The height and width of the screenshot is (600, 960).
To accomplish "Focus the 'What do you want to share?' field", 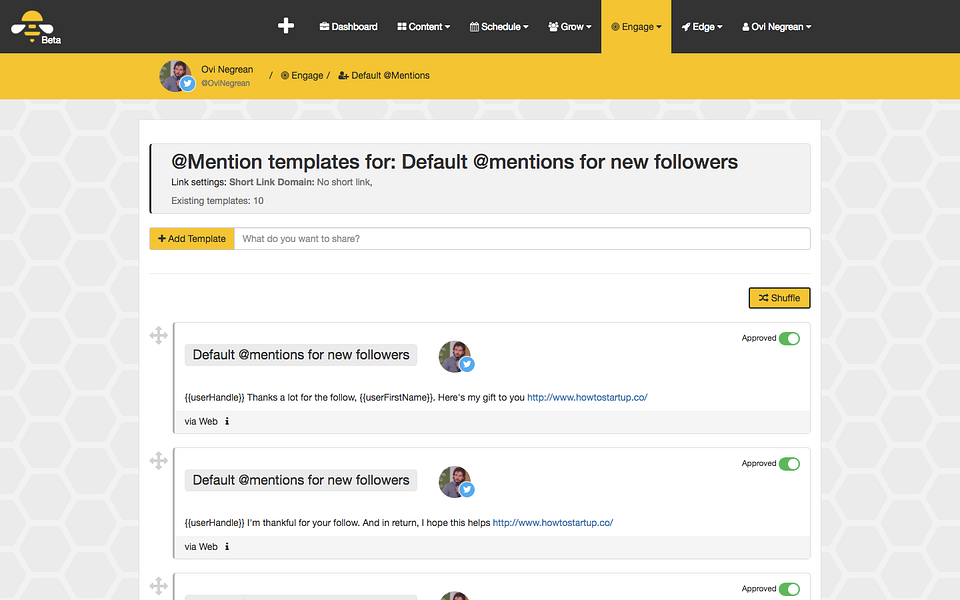I will [522, 239].
